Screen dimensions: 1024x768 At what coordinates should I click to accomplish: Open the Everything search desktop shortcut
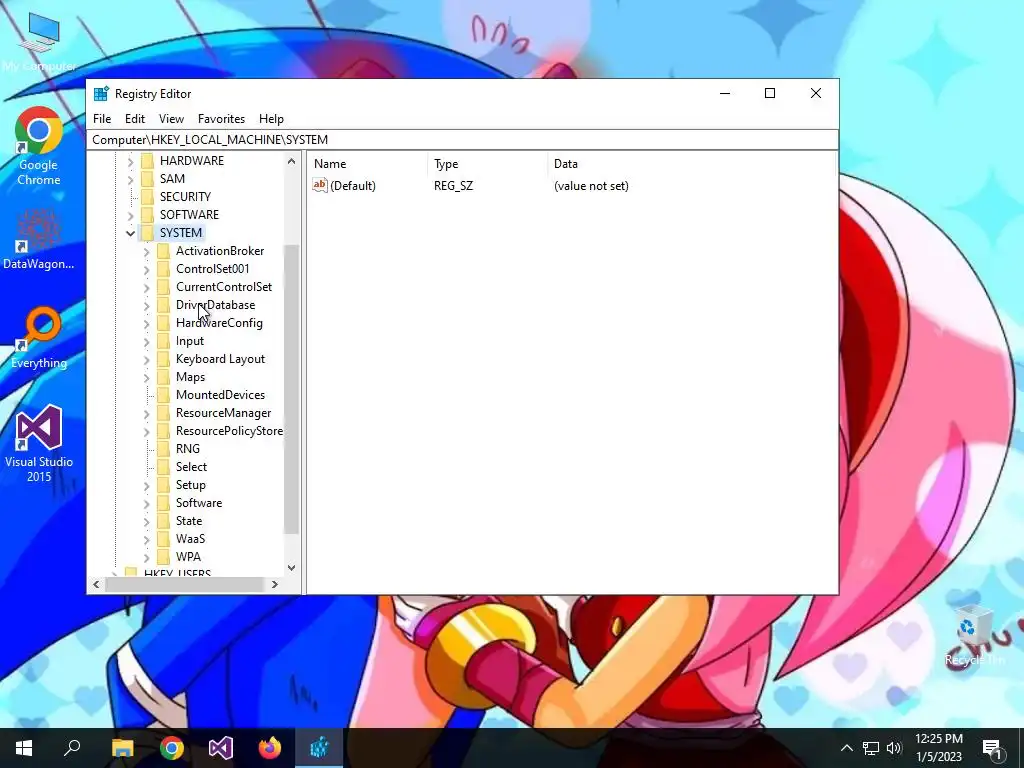point(39,338)
